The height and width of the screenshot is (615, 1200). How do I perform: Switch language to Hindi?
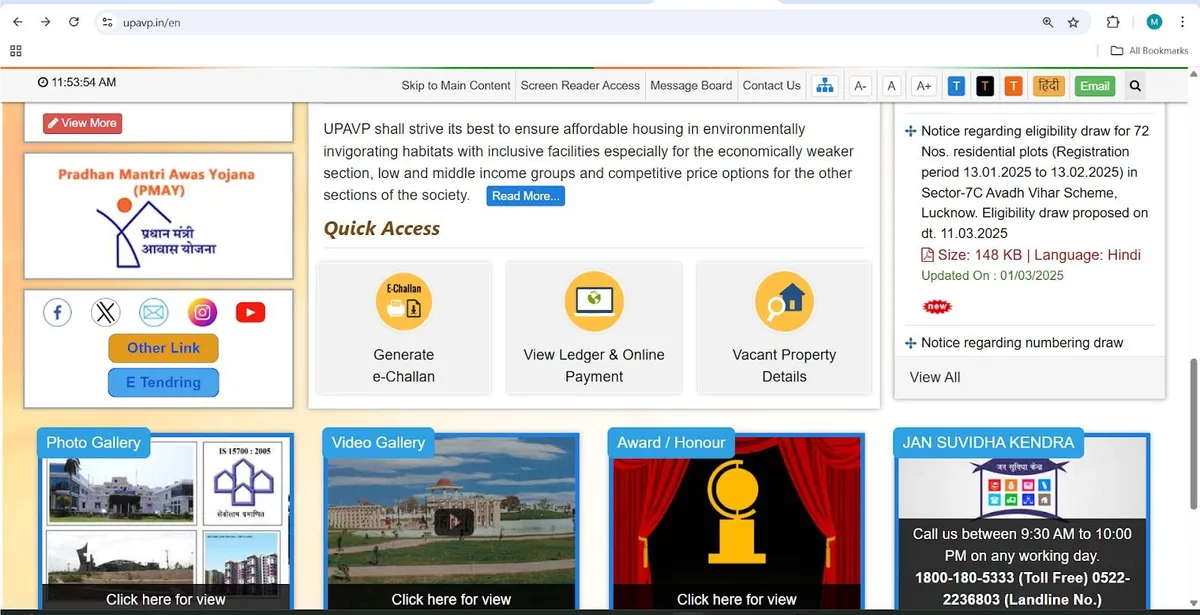(1047, 86)
